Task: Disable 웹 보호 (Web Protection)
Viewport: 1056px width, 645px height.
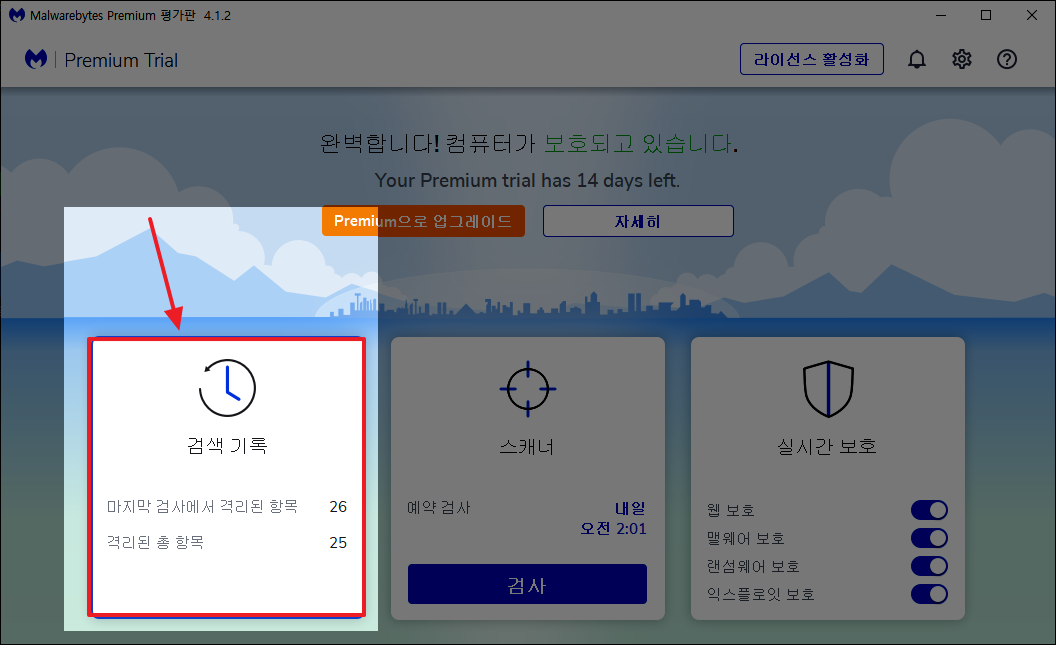Action: coord(929,510)
